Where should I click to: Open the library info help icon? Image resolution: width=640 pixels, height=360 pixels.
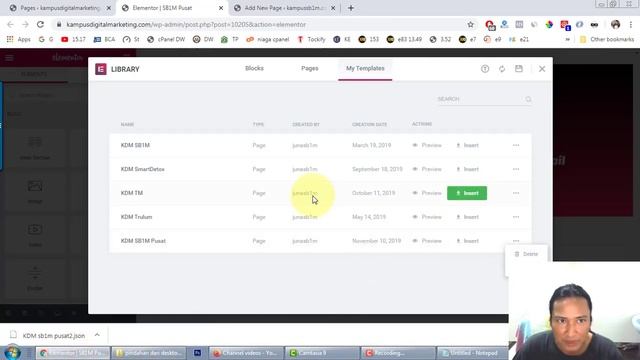(x=485, y=69)
